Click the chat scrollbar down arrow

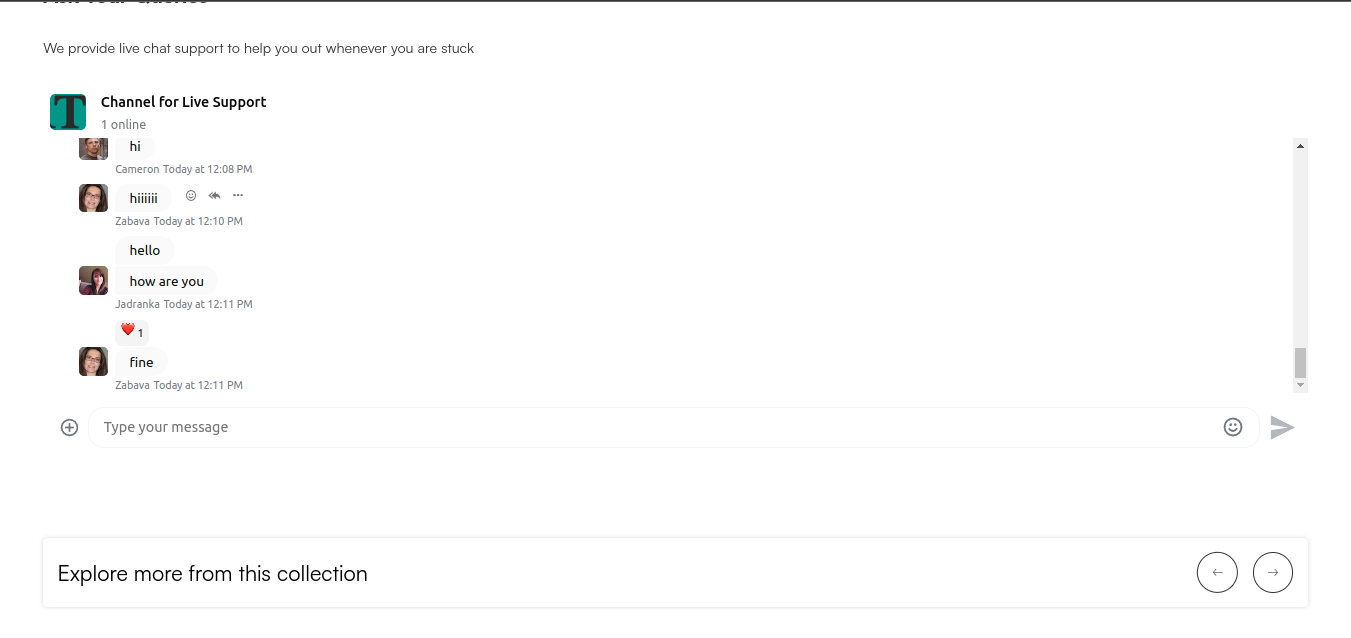1300,385
